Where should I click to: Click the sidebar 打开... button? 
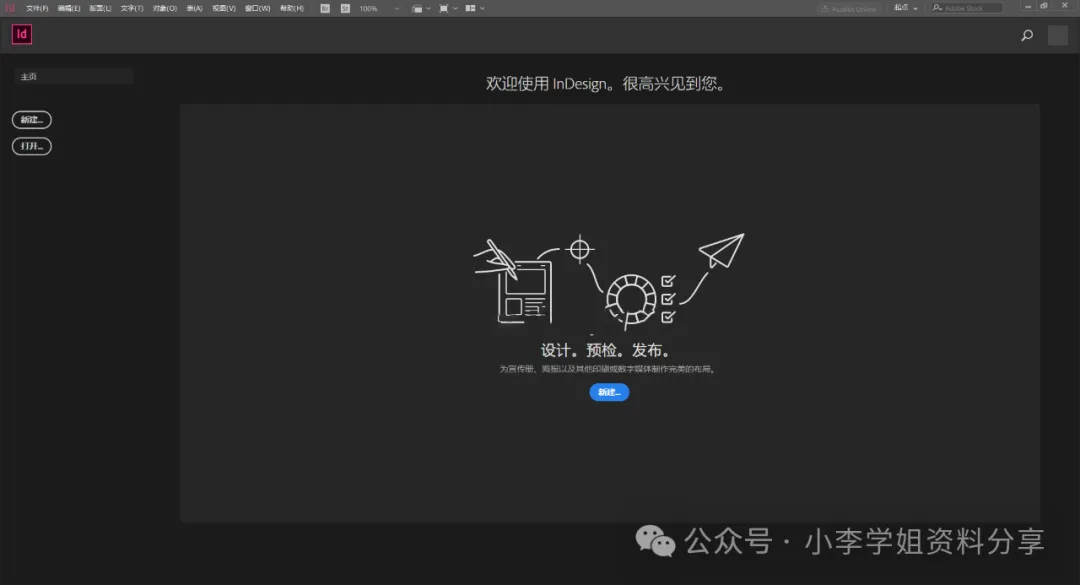[x=32, y=146]
